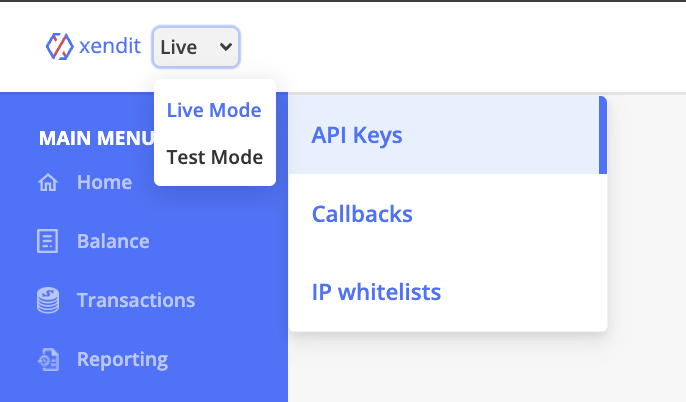Click the Transactions coin stack icon
This screenshot has height=402, width=686.
pos(48,300)
